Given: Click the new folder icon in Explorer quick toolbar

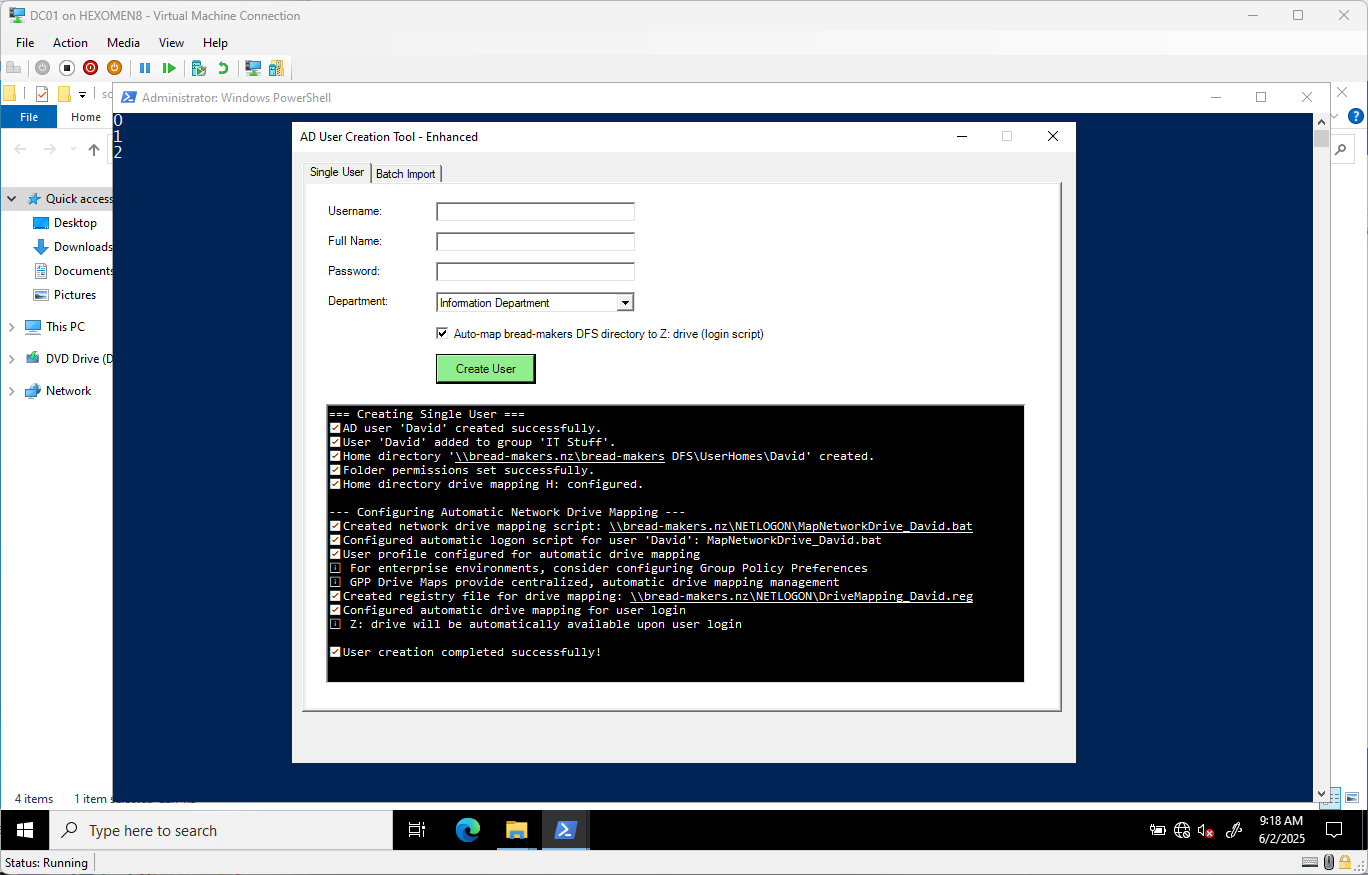Looking at the screenshot, I should [x=64, y=94].
